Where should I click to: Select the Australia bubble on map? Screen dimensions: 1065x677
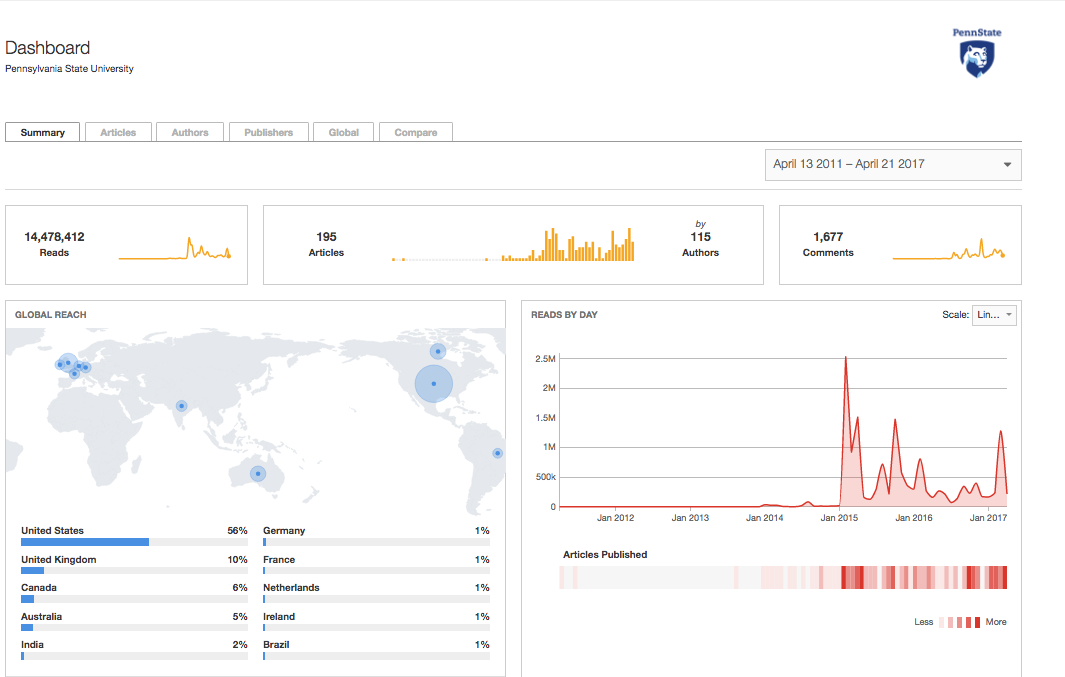[x=258, y=474]
